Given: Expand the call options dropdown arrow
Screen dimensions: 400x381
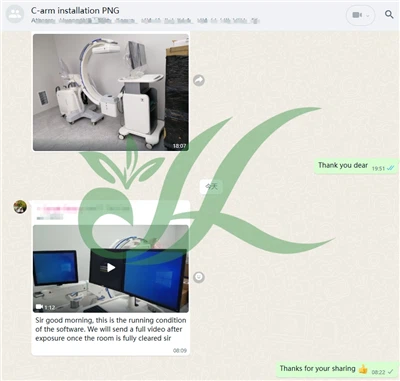Looking at the screenshot, I should coord(368,15).
